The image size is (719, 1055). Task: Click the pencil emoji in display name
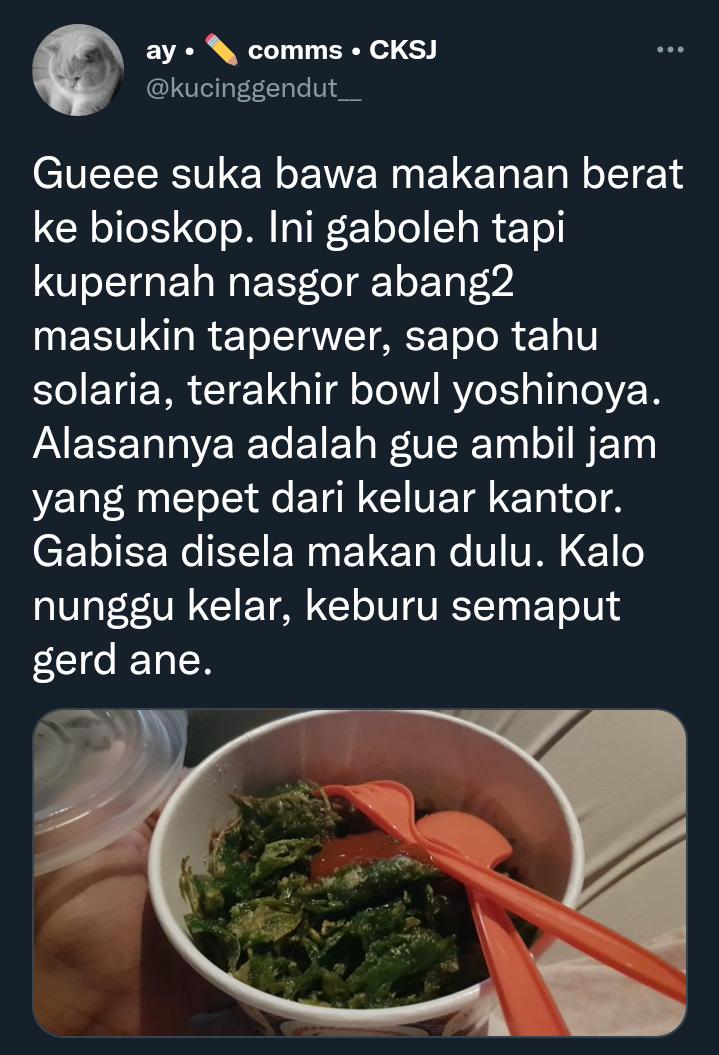(221, 50)
